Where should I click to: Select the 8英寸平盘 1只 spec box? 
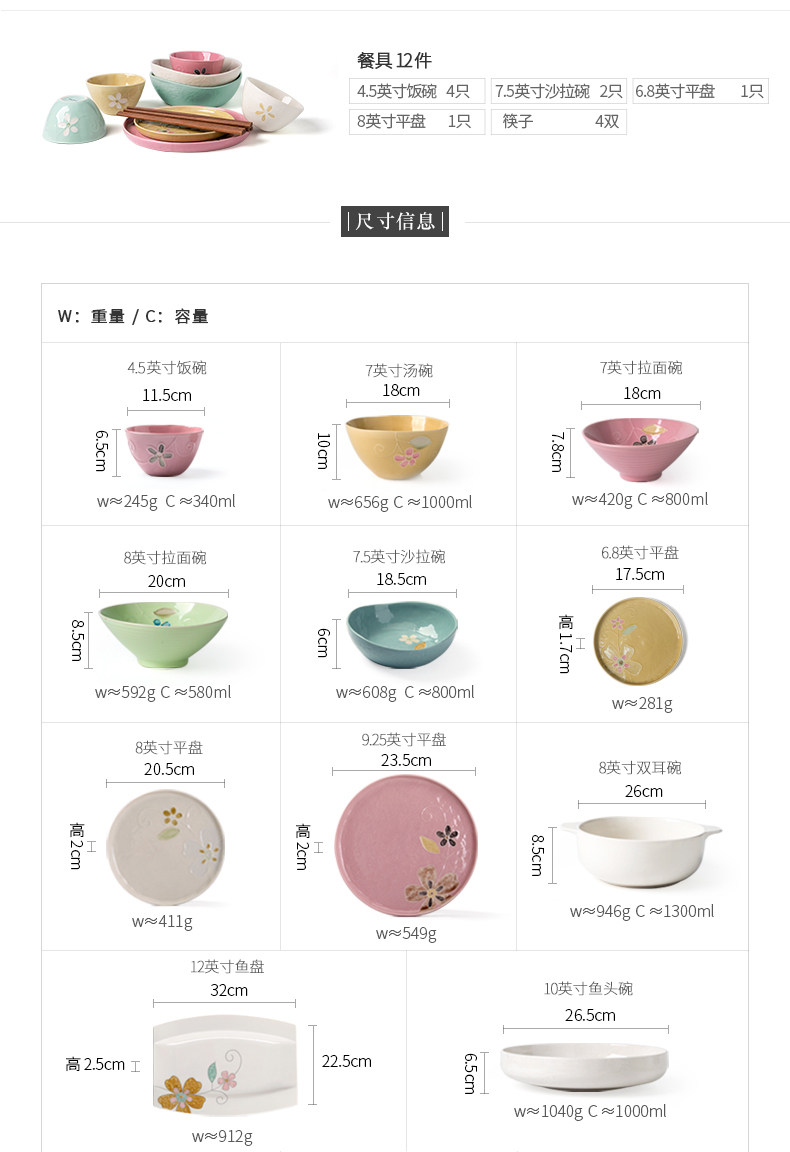417,121
